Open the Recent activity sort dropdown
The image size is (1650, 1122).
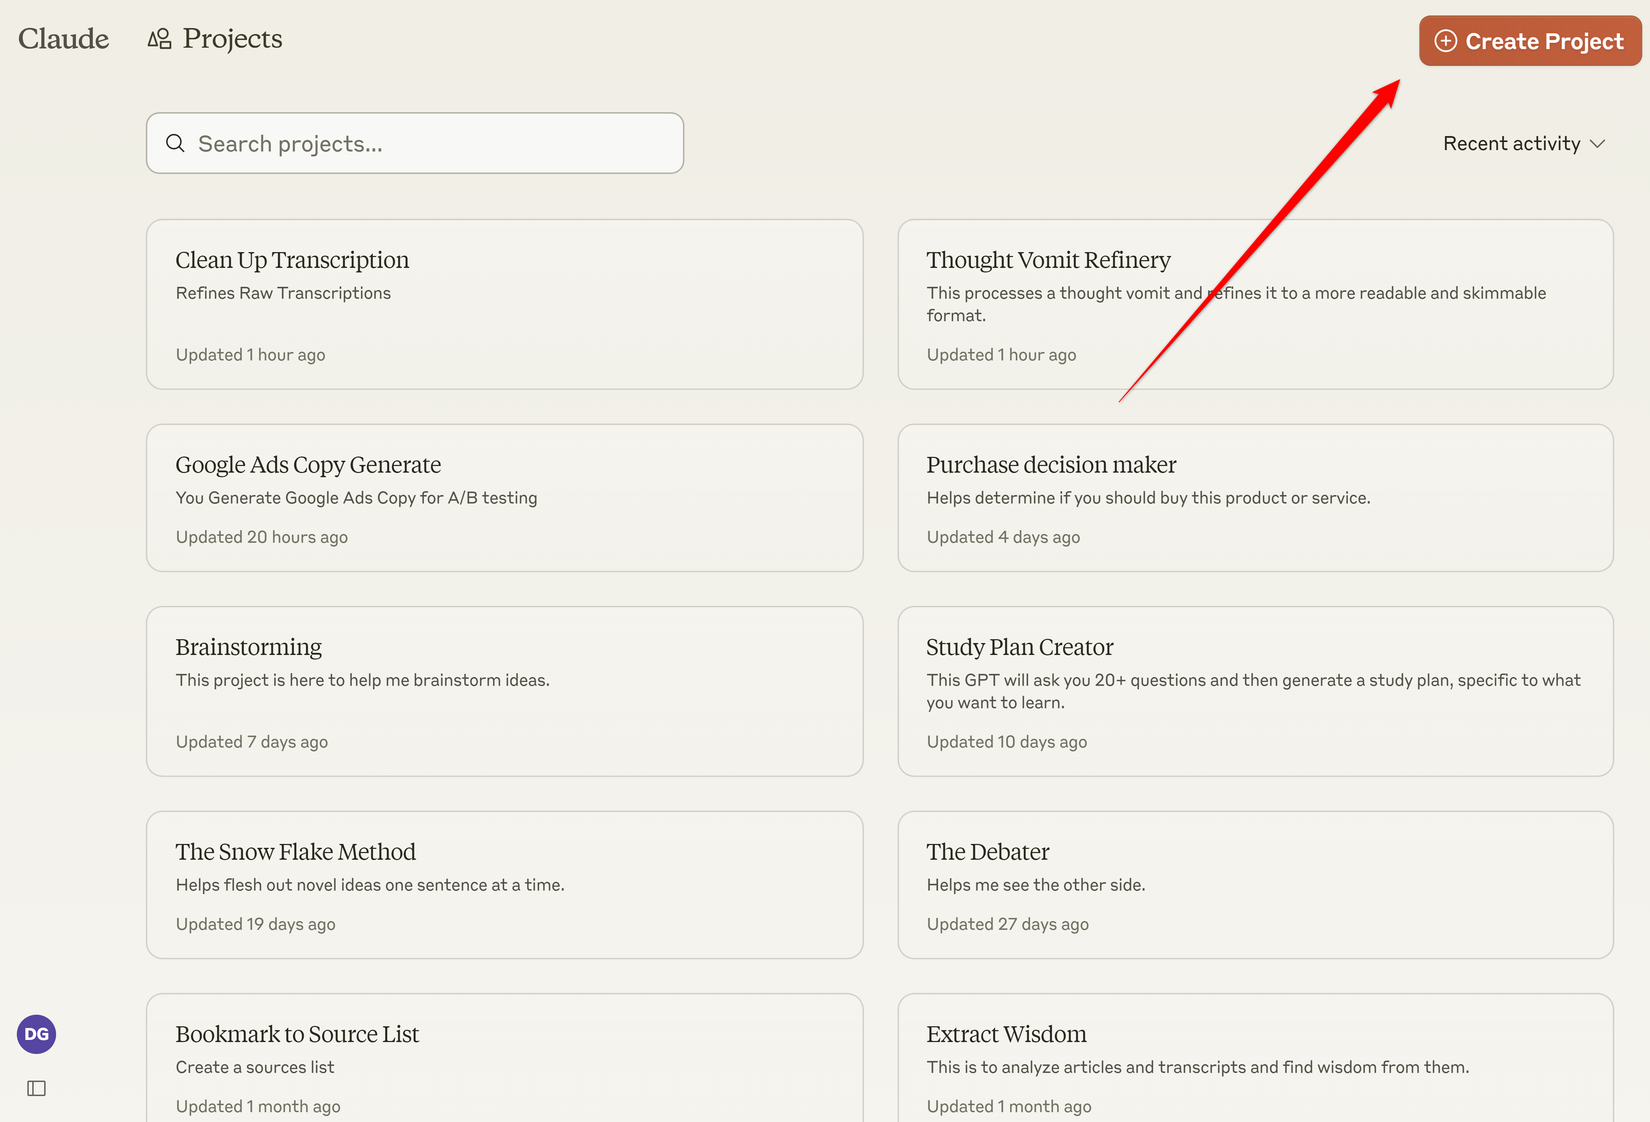(1524, 143)
